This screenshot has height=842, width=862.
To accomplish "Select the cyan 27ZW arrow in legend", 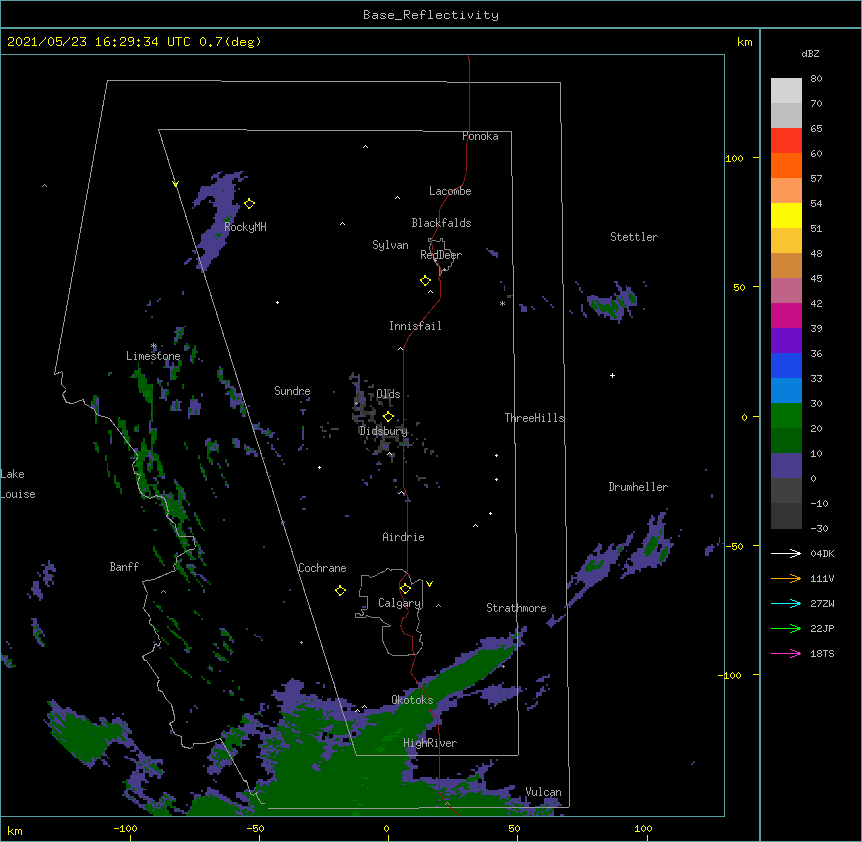I will [786, 603].
